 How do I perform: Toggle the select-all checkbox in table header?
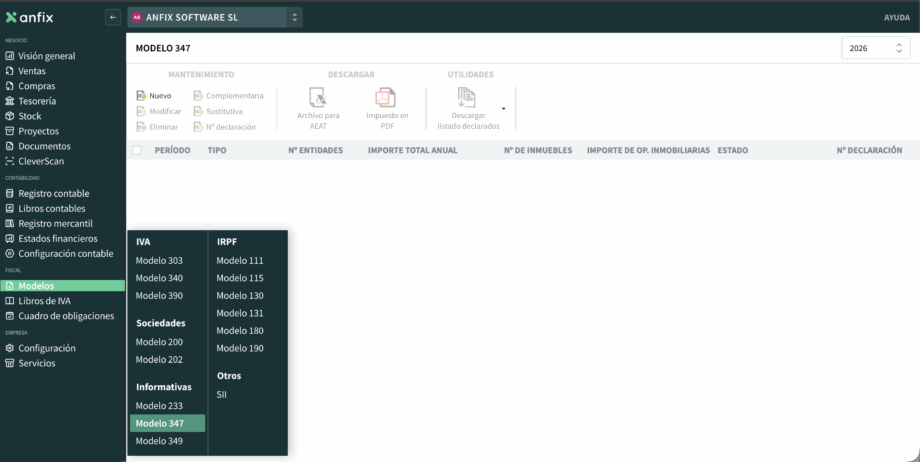(x=137, y=150)
